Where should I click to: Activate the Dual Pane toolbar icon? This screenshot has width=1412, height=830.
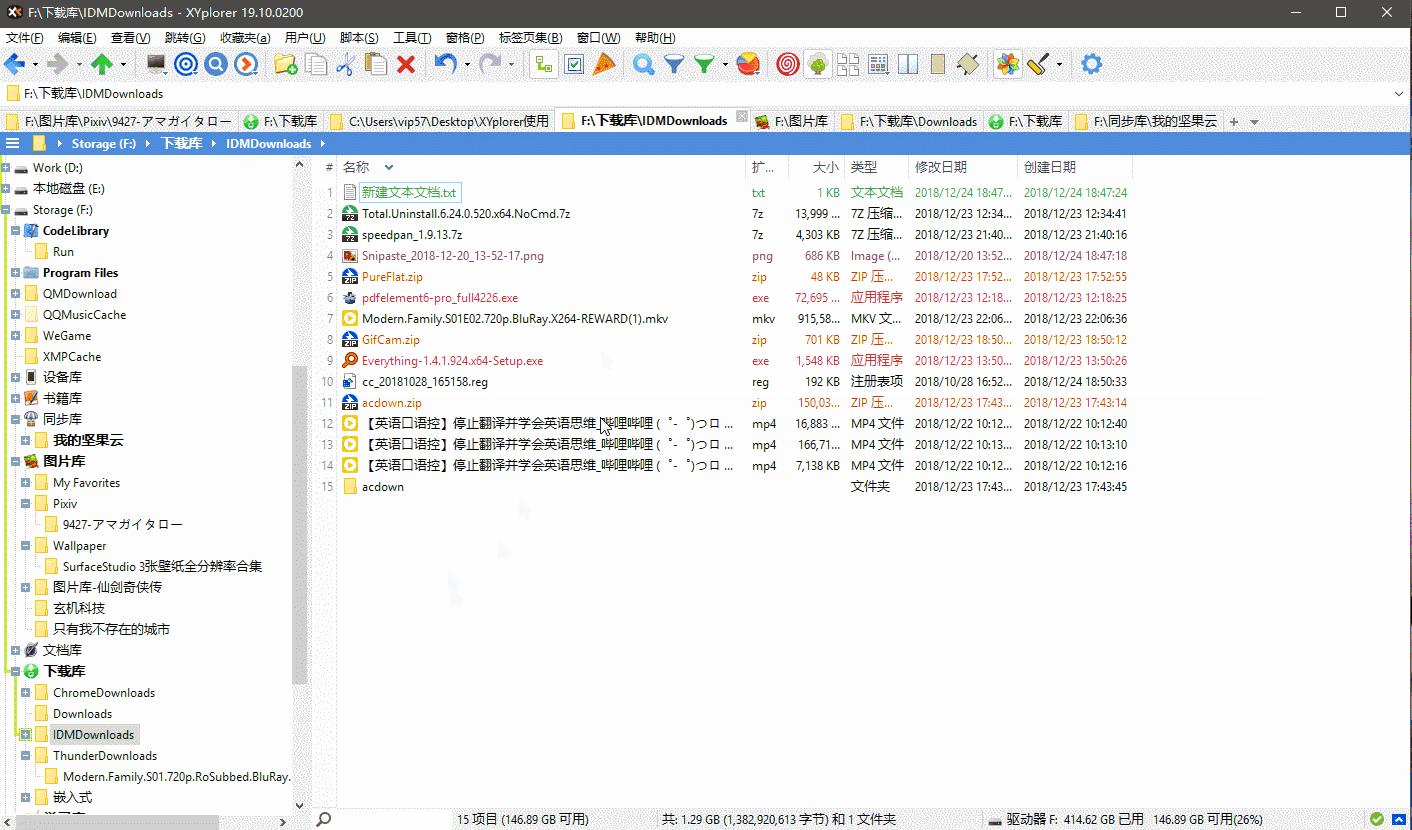[907, 64]
